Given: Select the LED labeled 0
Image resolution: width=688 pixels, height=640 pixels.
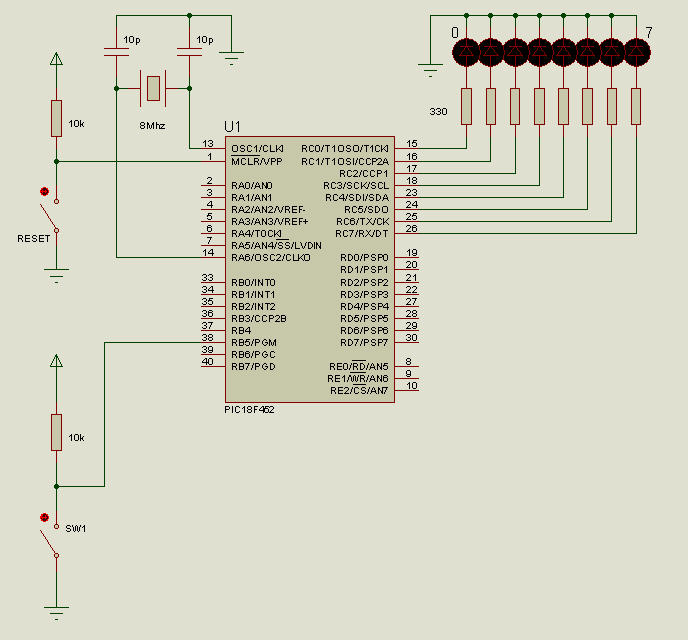Looking at the screenshot, I should click(466, 52).
